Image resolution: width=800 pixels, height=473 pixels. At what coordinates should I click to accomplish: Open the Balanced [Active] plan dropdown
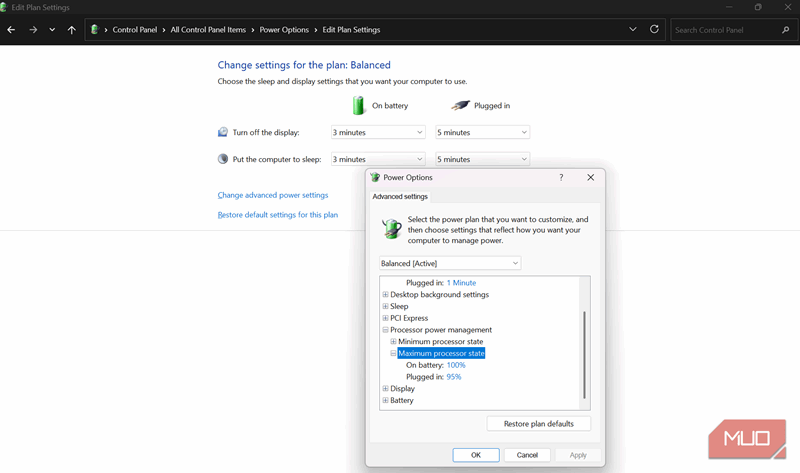[x=450, y=263]
